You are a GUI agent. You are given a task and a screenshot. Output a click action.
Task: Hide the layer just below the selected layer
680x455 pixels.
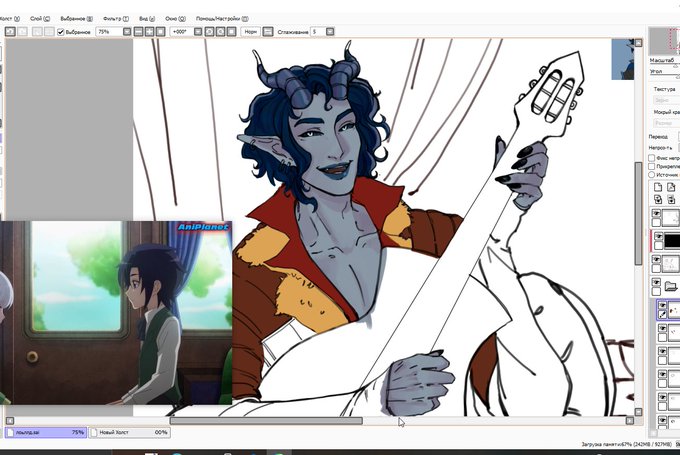pos(662,329)
